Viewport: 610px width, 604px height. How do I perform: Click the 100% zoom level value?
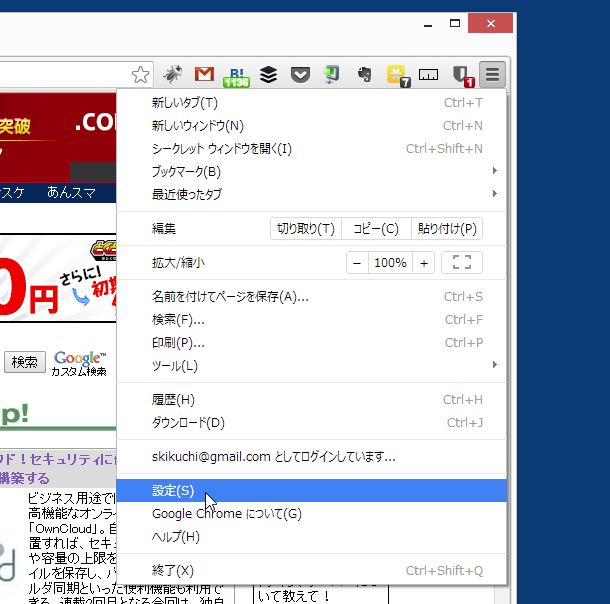click(x=390, y=263)
